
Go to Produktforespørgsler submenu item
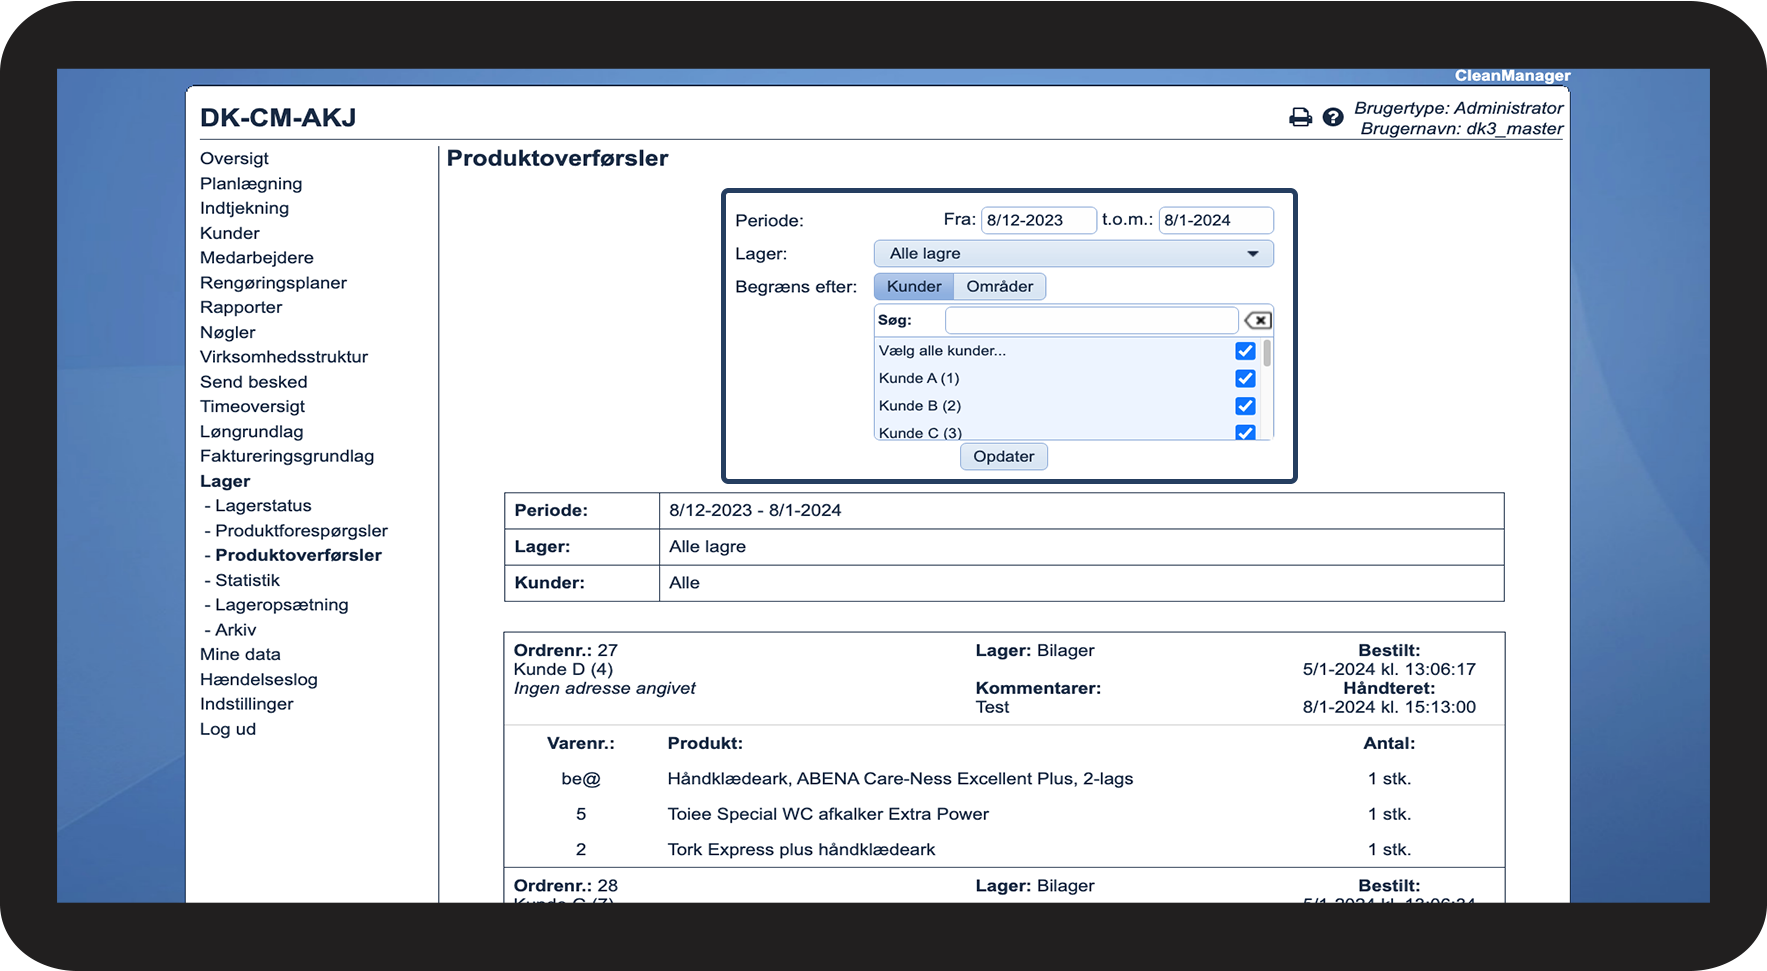(x=301, y=531)
